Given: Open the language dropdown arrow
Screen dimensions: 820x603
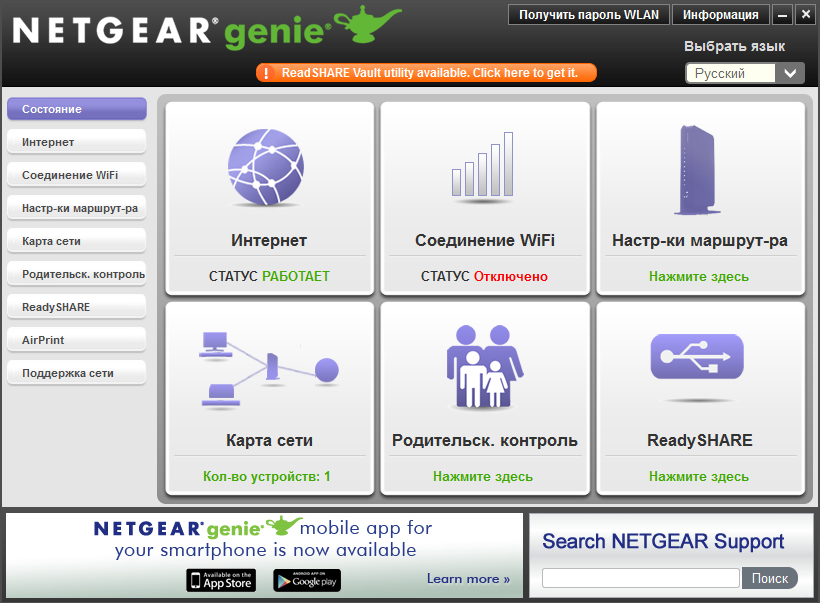Looking at the screenshot, I should pyautogui.click(x=790, y=73).
